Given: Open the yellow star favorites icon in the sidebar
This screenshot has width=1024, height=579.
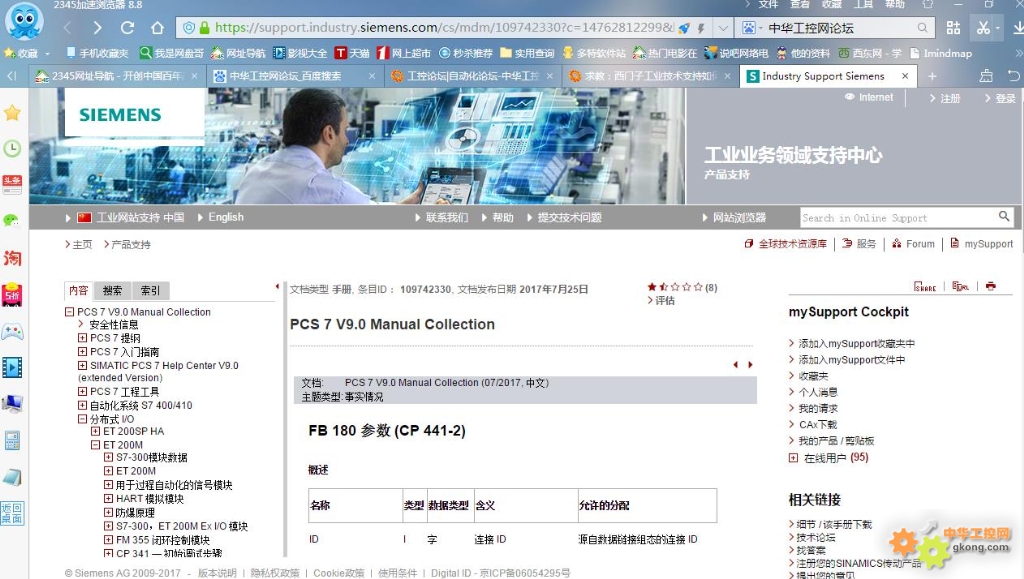Looking at the screenshot, I should tap(12, 112).
